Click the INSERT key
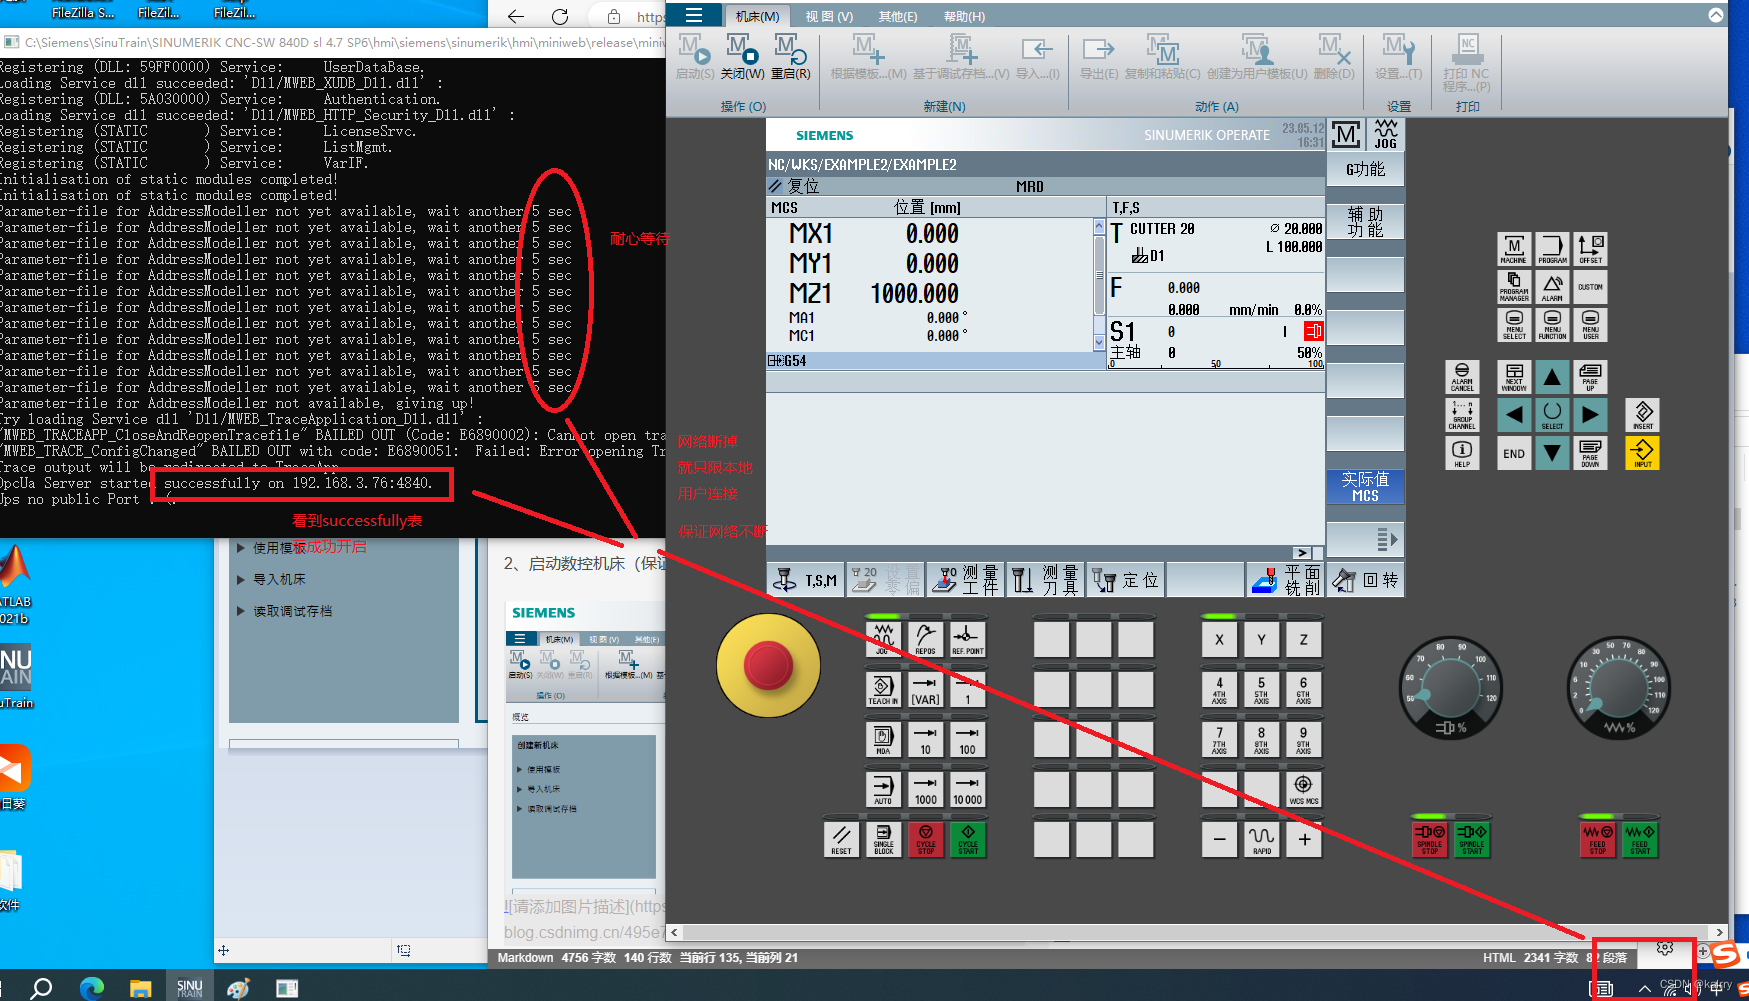 tap(1642, 415)
